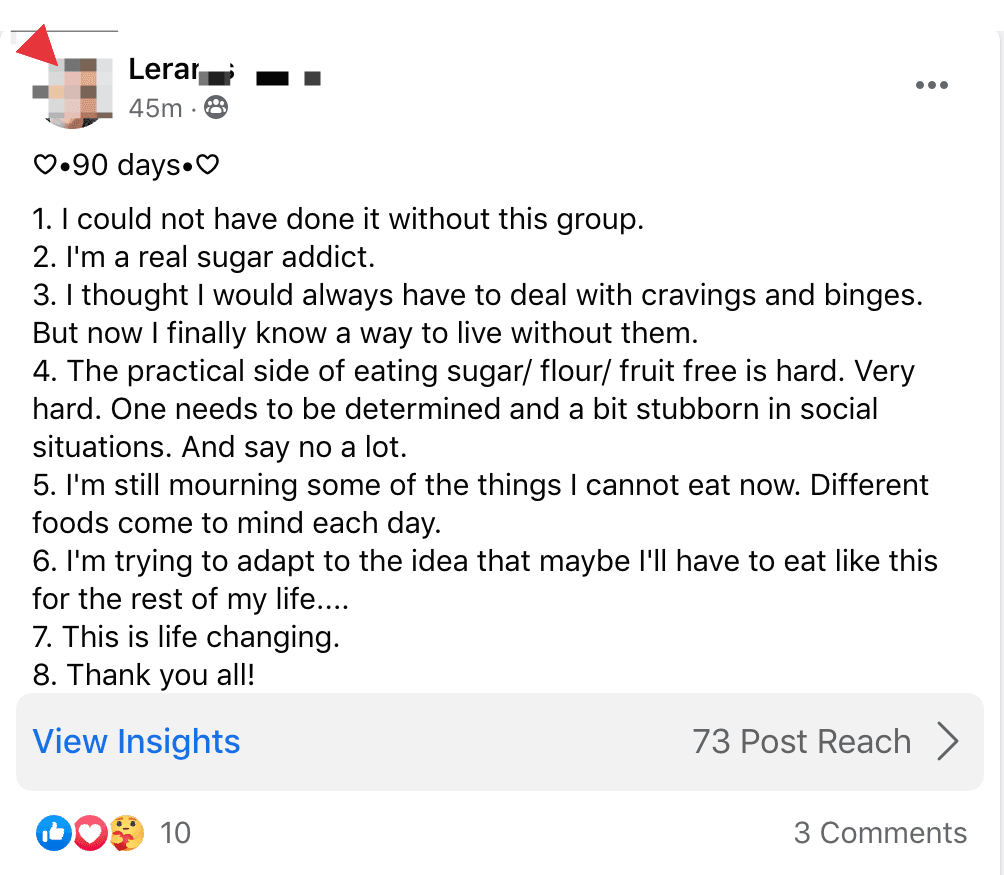Screen dimensions: 1004x875
Task: Click the "I'm still mourning" sentence
Action: [x=480, y=485]
